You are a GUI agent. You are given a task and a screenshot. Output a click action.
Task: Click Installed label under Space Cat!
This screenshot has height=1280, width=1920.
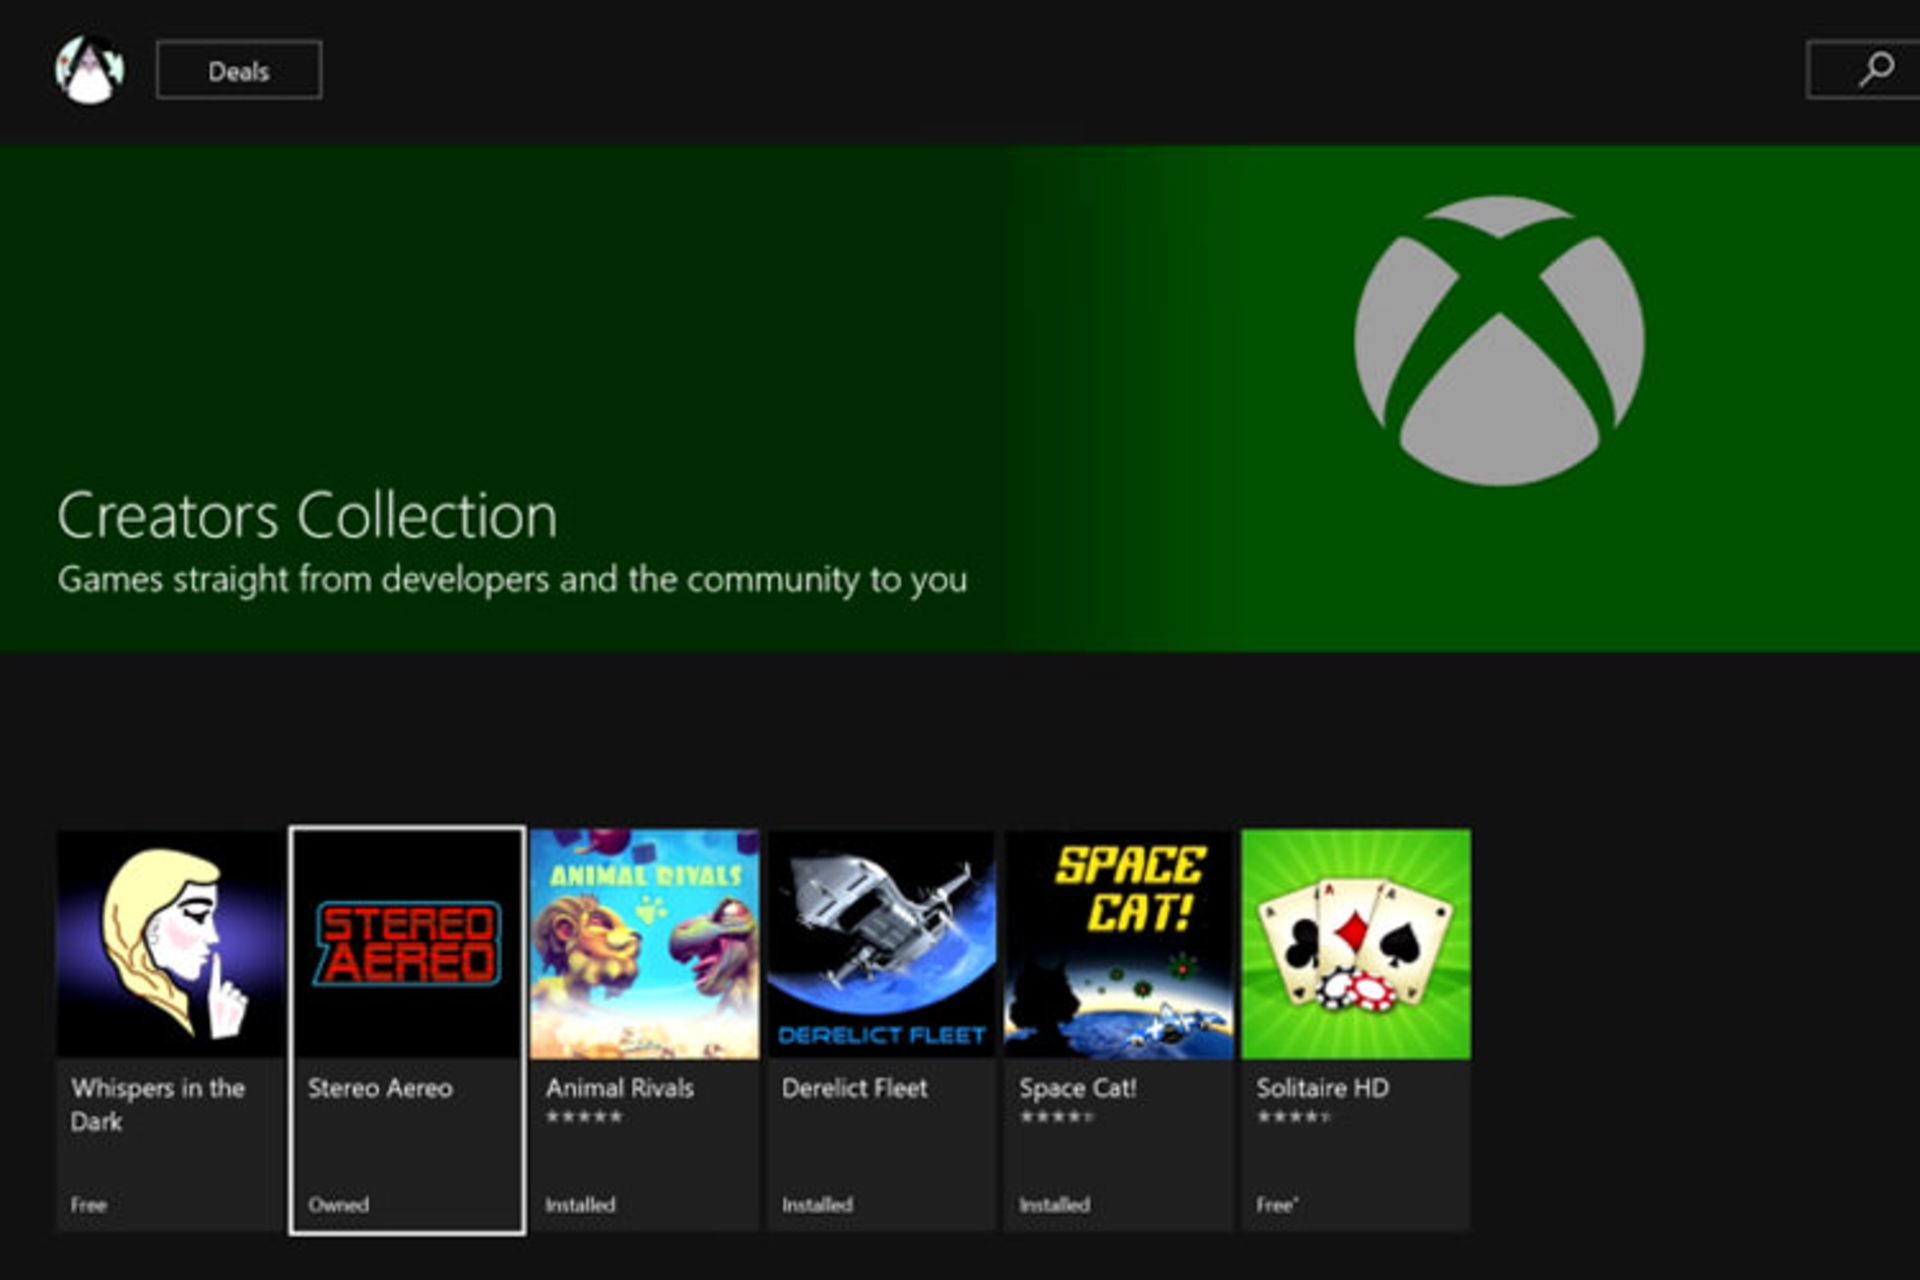click(1054, 1205)
